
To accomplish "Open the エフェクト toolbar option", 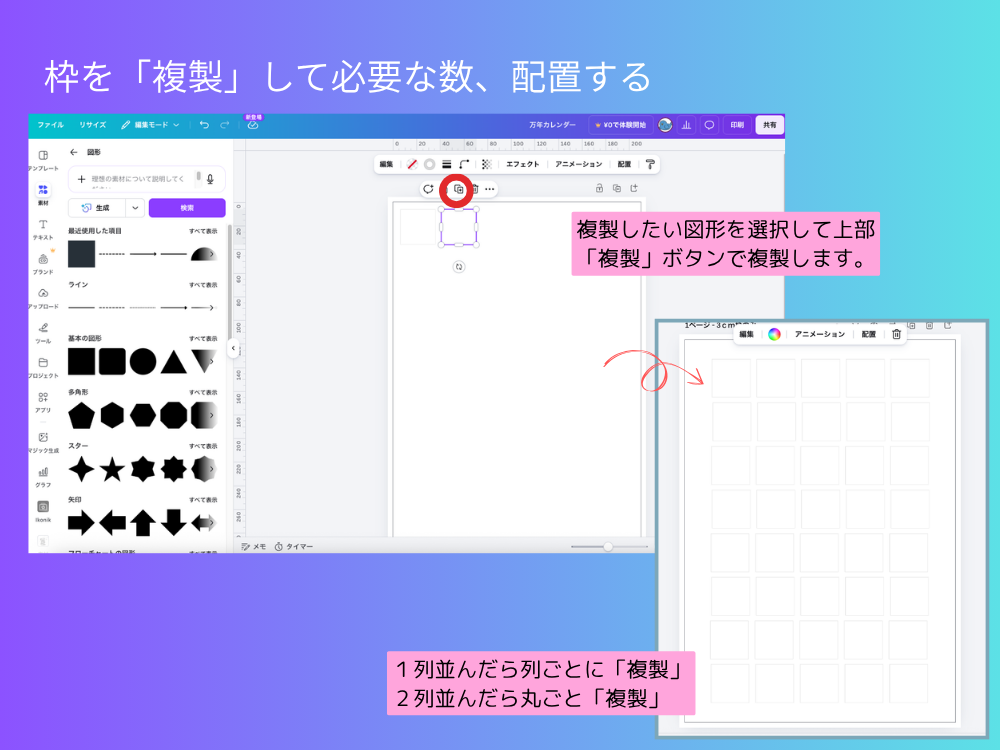I will pyautogui.click(x=522, y=165).
